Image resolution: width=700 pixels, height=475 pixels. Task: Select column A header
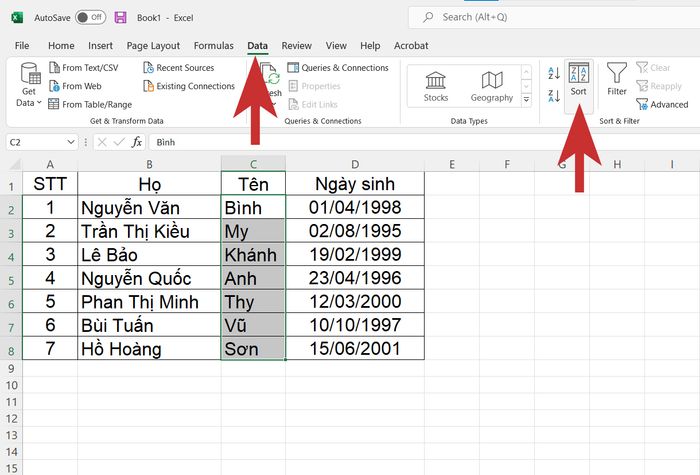pos(50,164)
